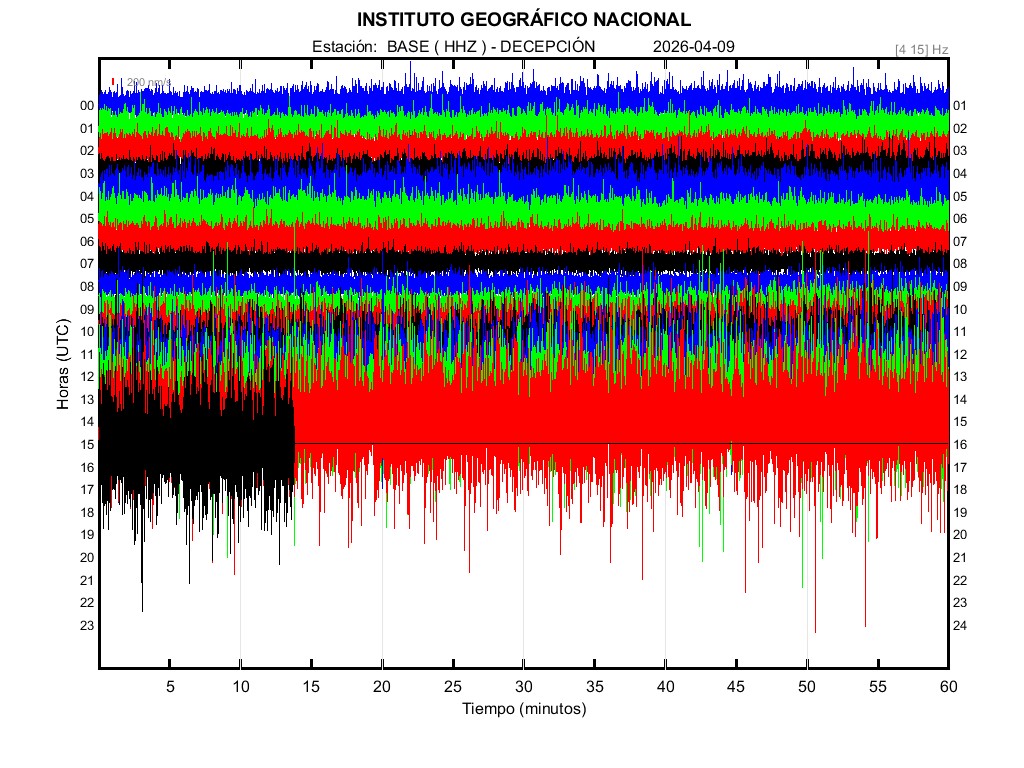Viewport: 1024px width, 768px height.
Task: Click the 5 minute tick label
Action: 170,687
